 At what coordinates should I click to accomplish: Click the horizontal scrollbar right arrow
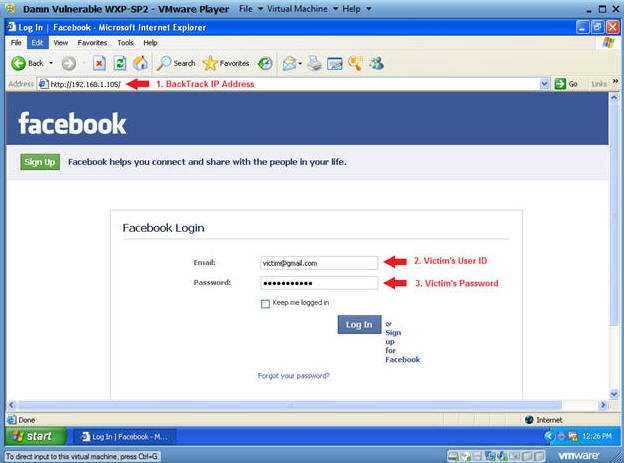coord(603,405)
